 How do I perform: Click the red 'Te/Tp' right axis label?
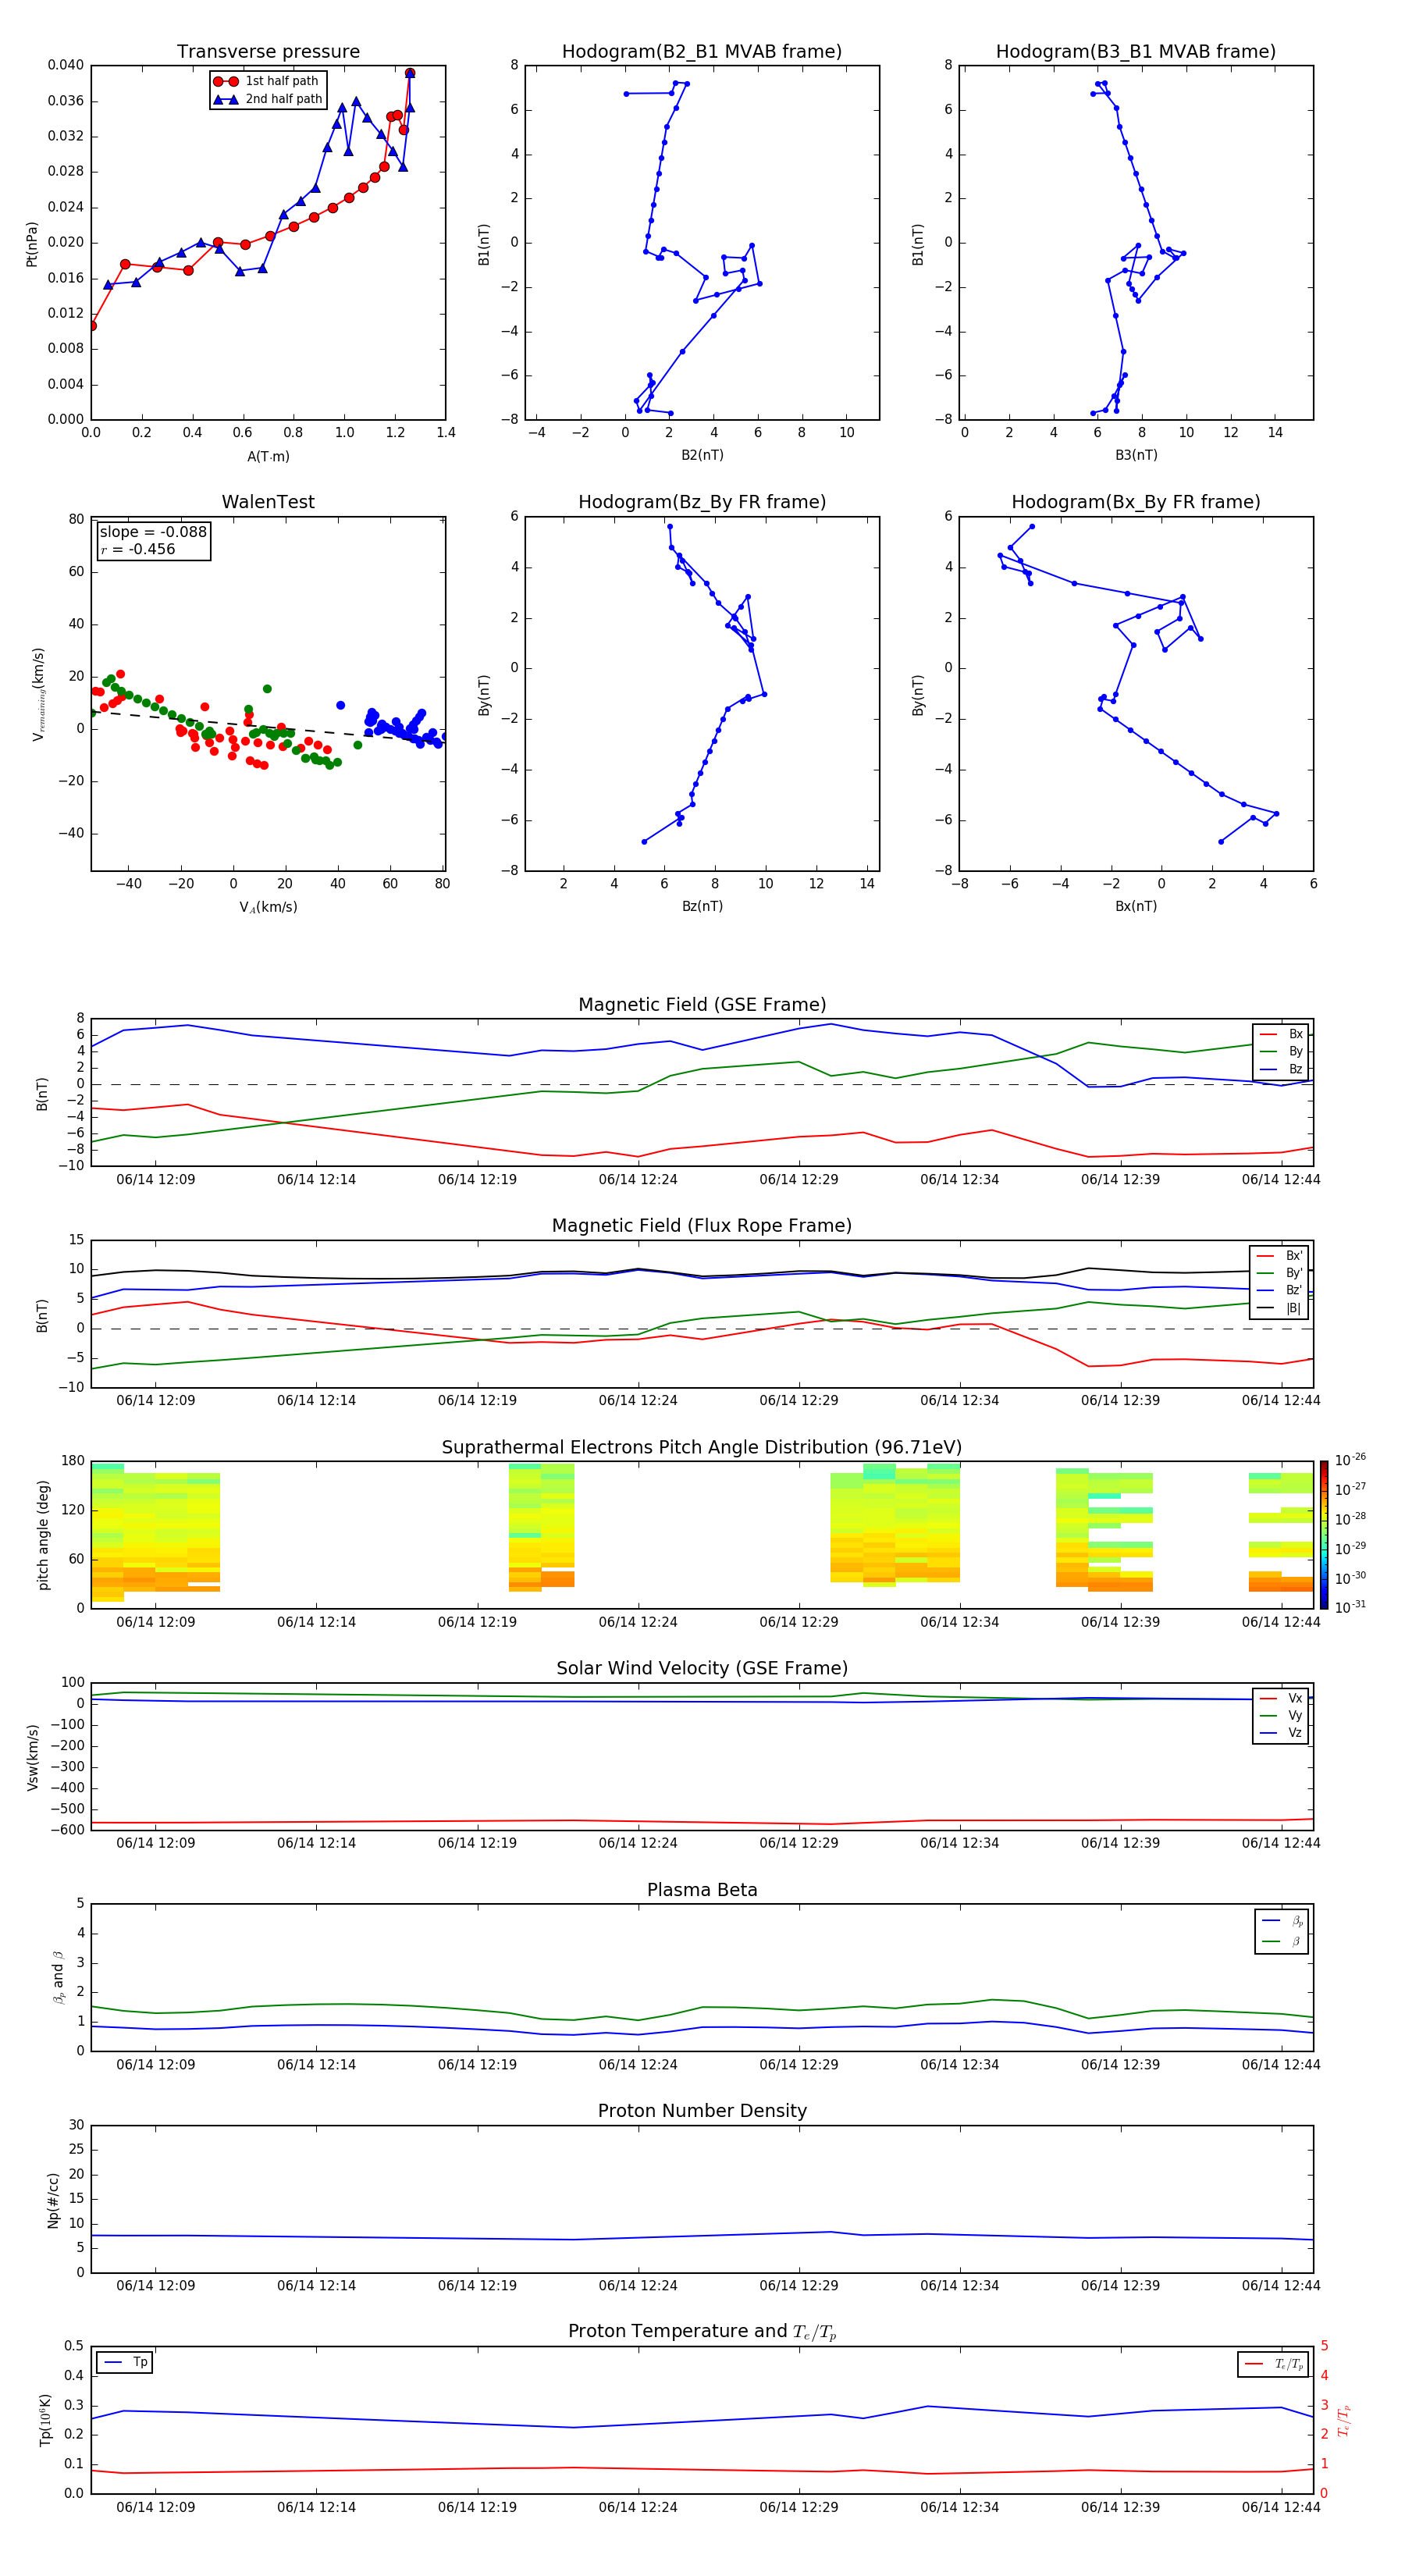click(1344, 2420)
